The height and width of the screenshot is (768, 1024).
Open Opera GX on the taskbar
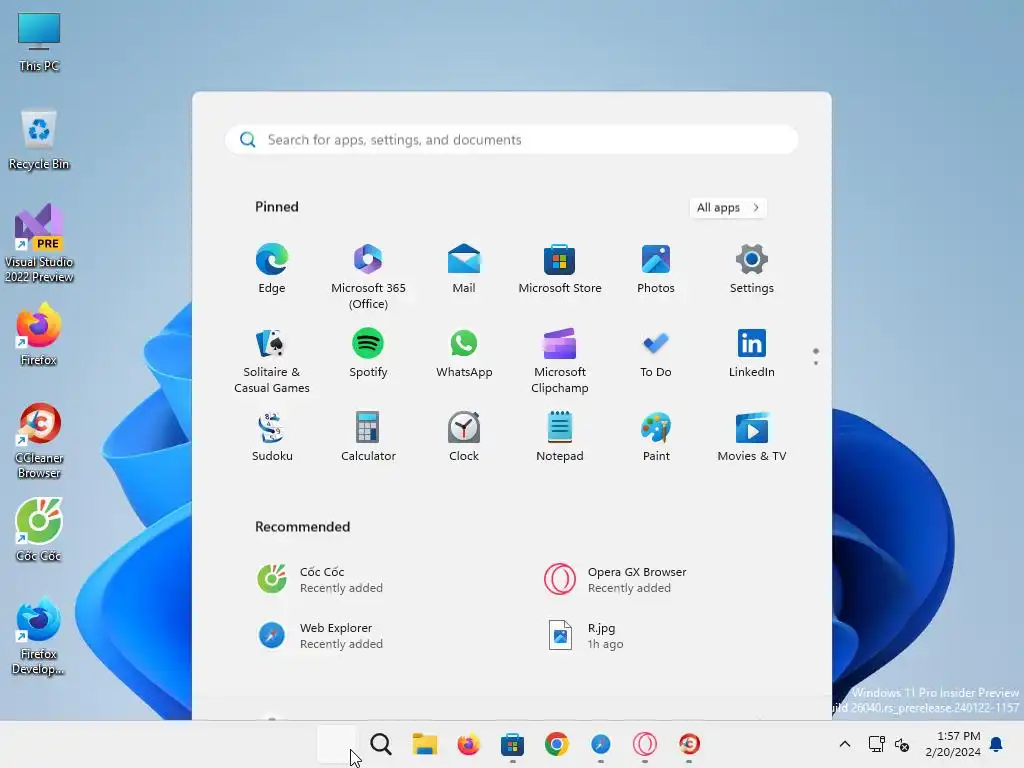point(645,744)
